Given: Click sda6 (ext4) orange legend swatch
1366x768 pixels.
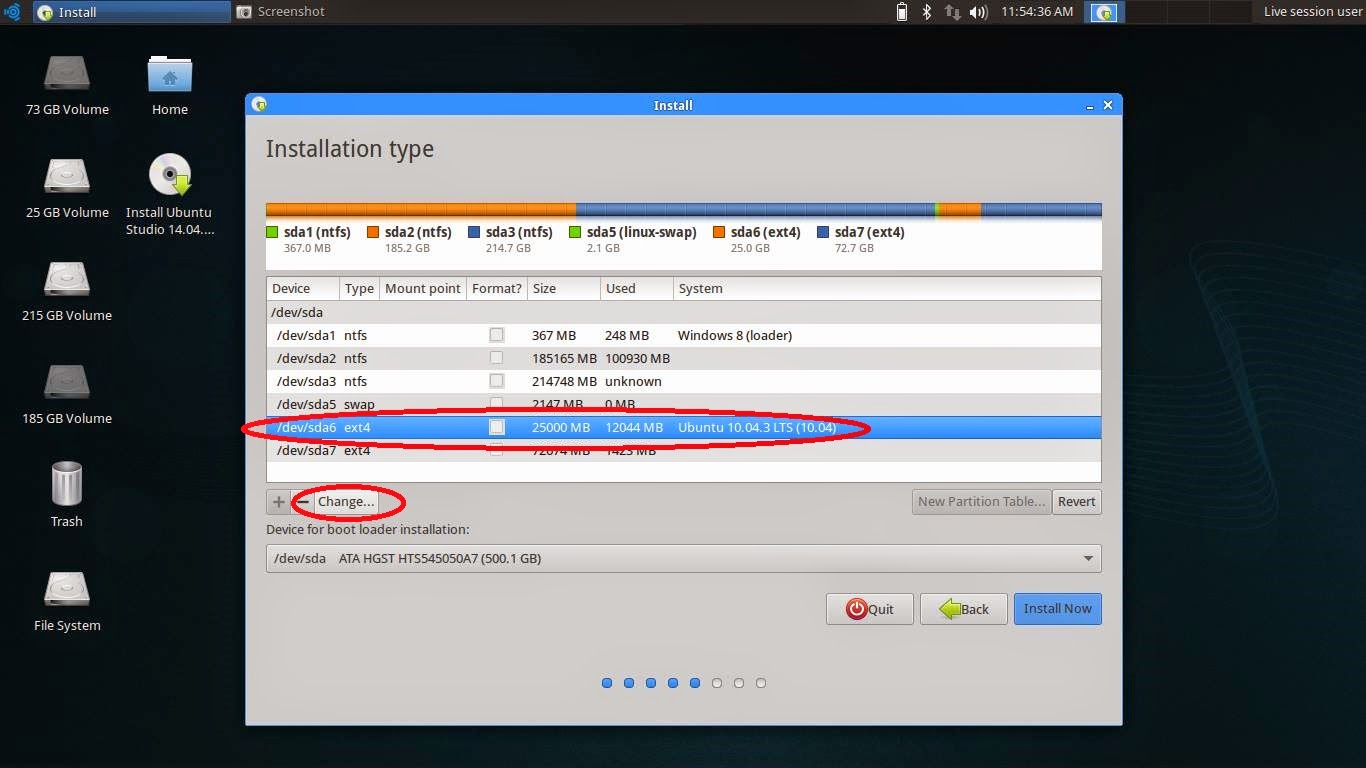Looking at the screenshot, I should click(x=719, y=232).
